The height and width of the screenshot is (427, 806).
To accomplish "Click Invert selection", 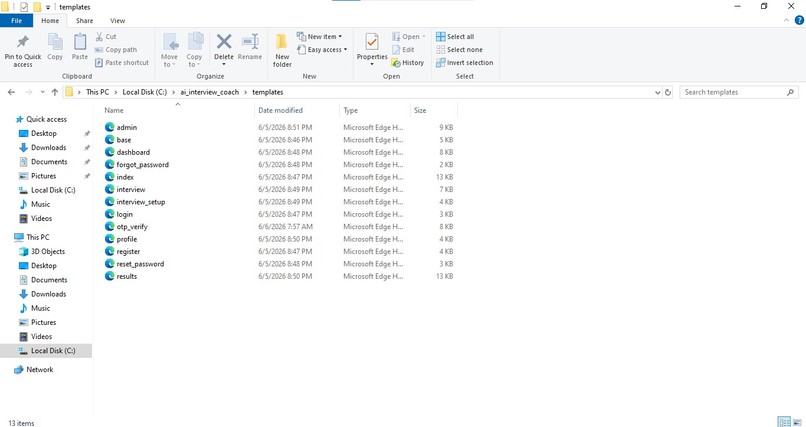I will (x=464, y=63).
